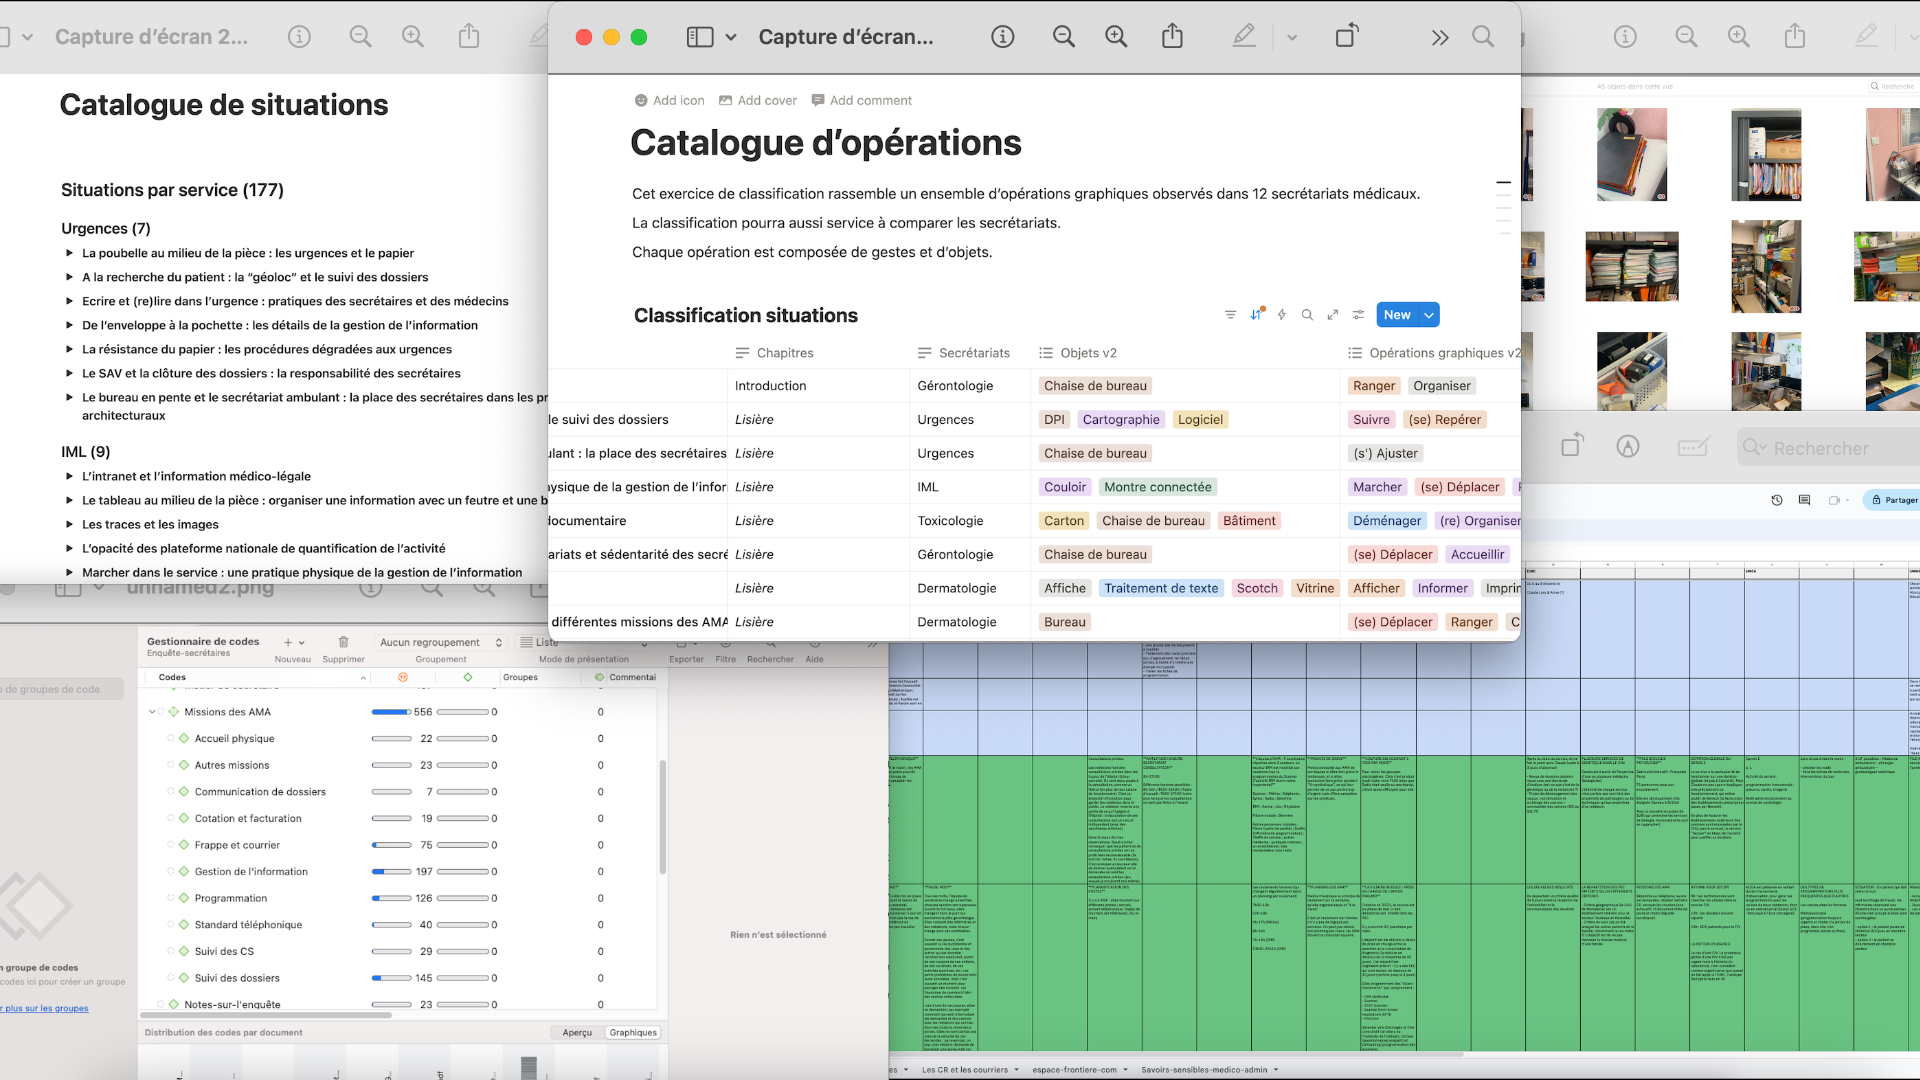Viewport: 1920px width, 1080px height.
Task: Click the rotate icon in Preview toolbar
Action: [x=1347, y=37]
